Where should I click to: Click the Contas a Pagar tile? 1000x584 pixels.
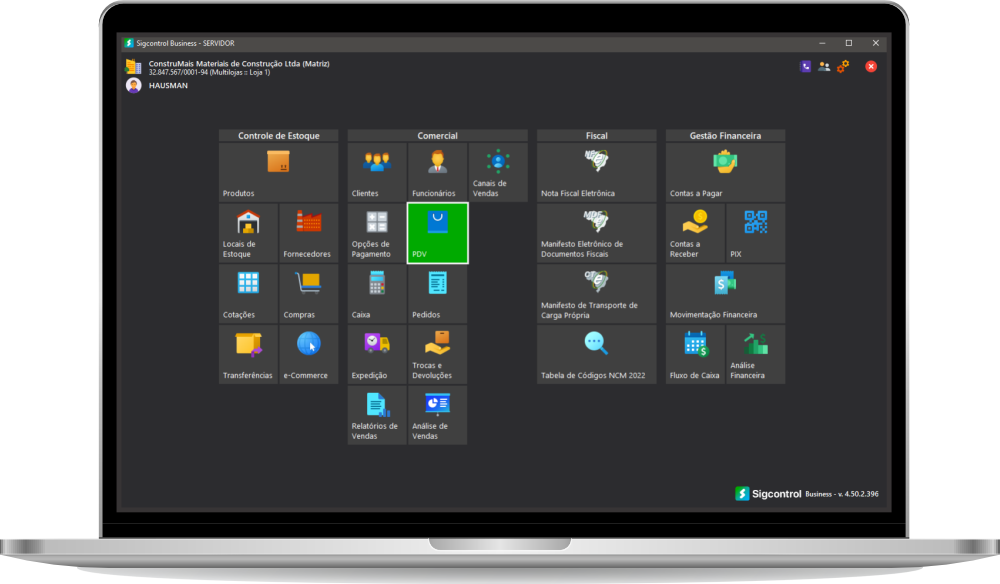pyautogui.click(x=725, y=172)
